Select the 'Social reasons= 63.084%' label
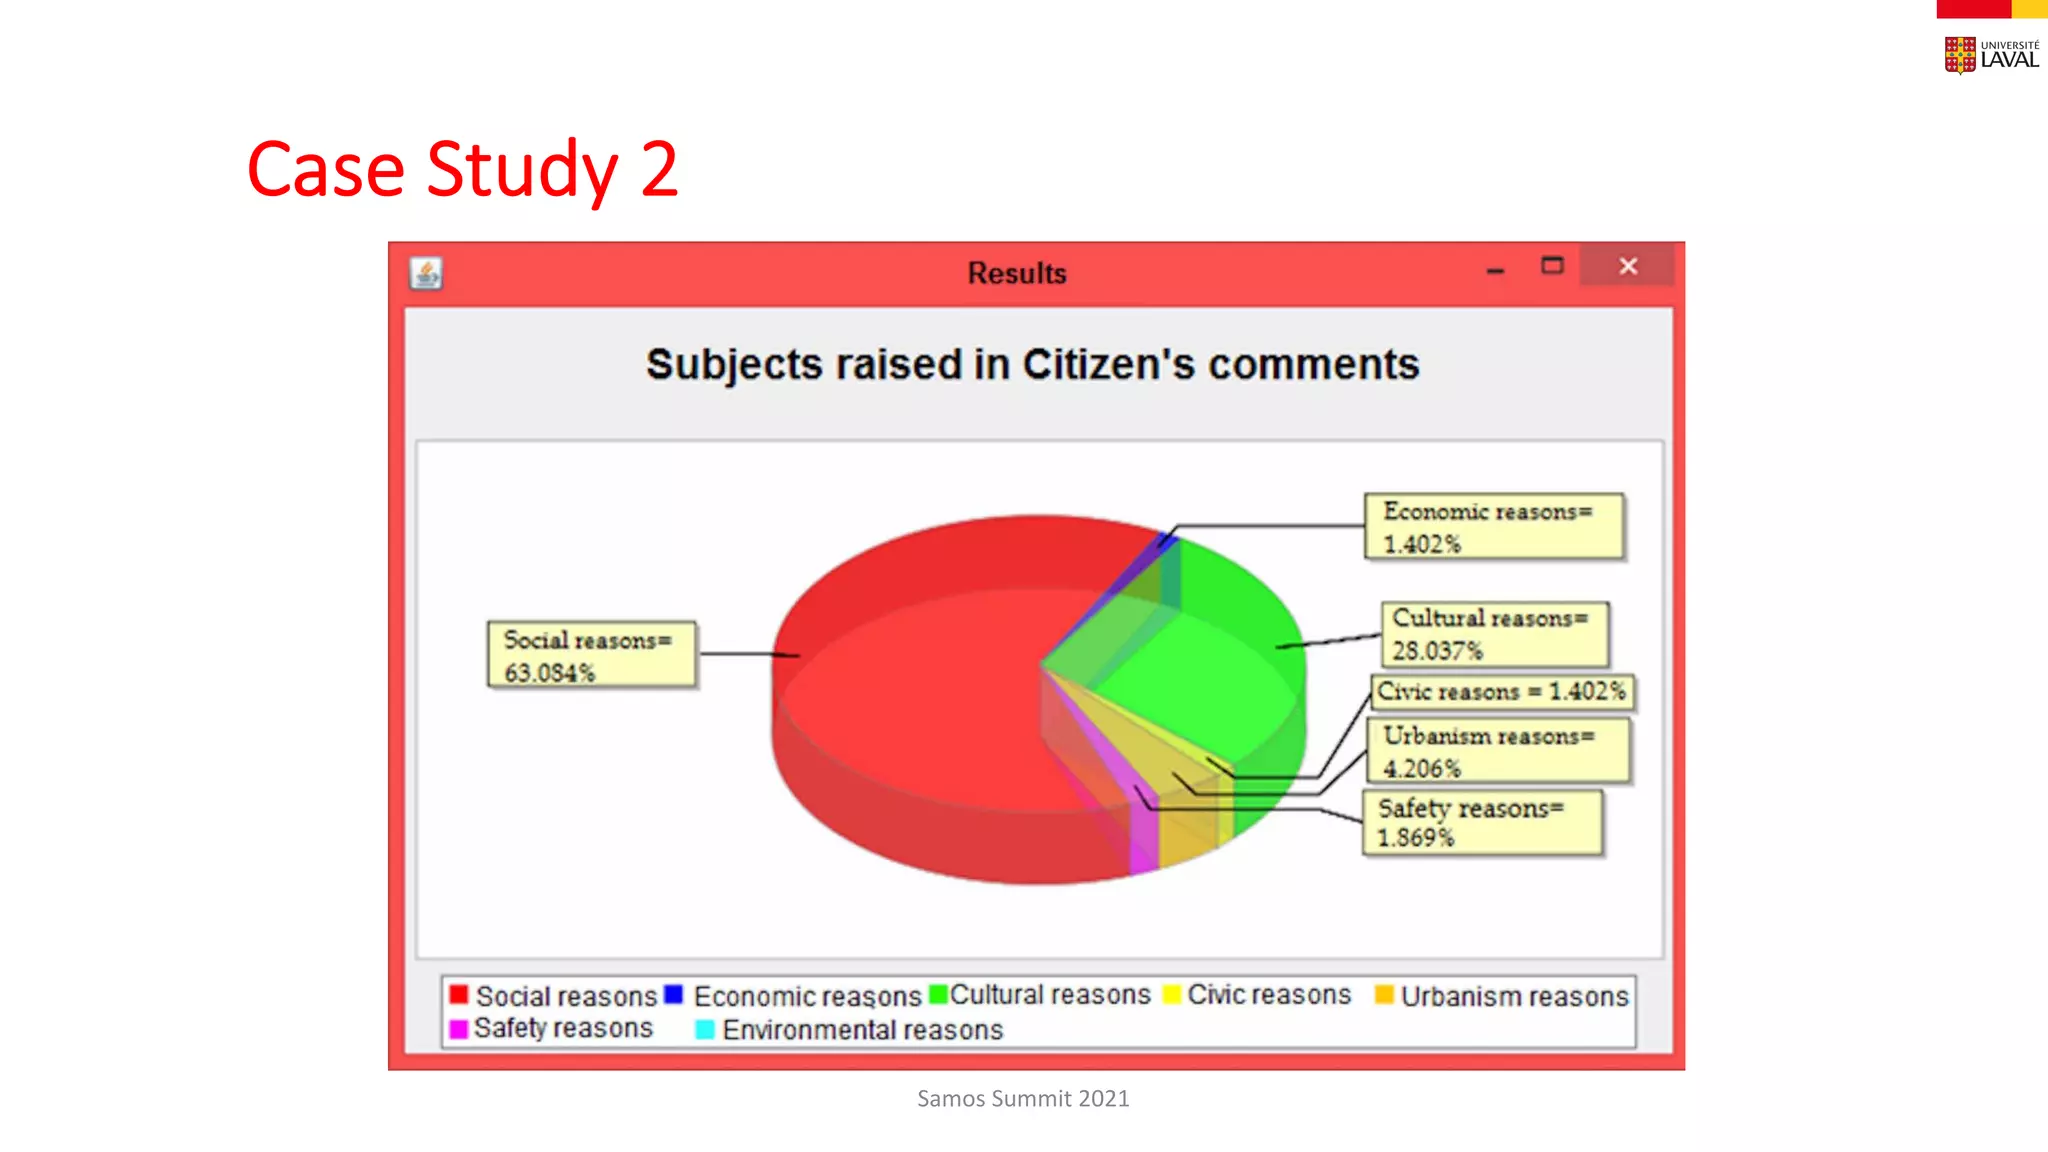The image size is (2048, 1152). coord(592,655)
